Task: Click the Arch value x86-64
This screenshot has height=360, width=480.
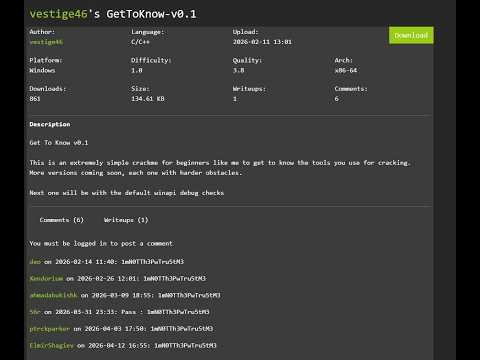Action: [x=346, y=70]
